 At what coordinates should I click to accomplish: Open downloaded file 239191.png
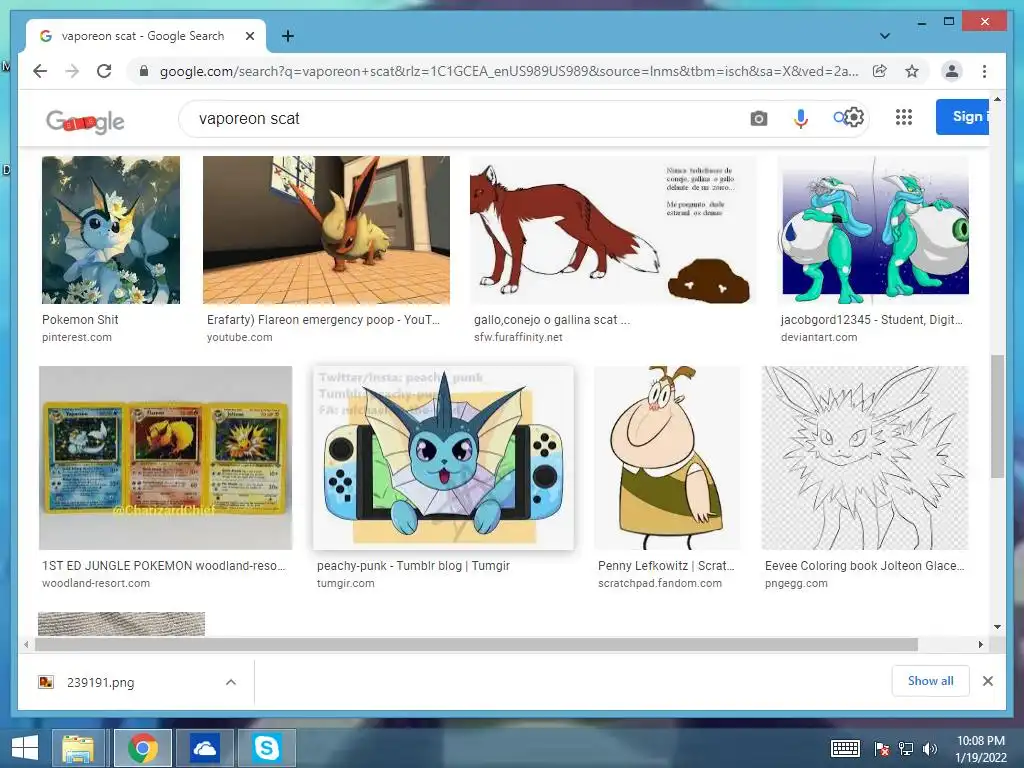click(x=101, y=682)
